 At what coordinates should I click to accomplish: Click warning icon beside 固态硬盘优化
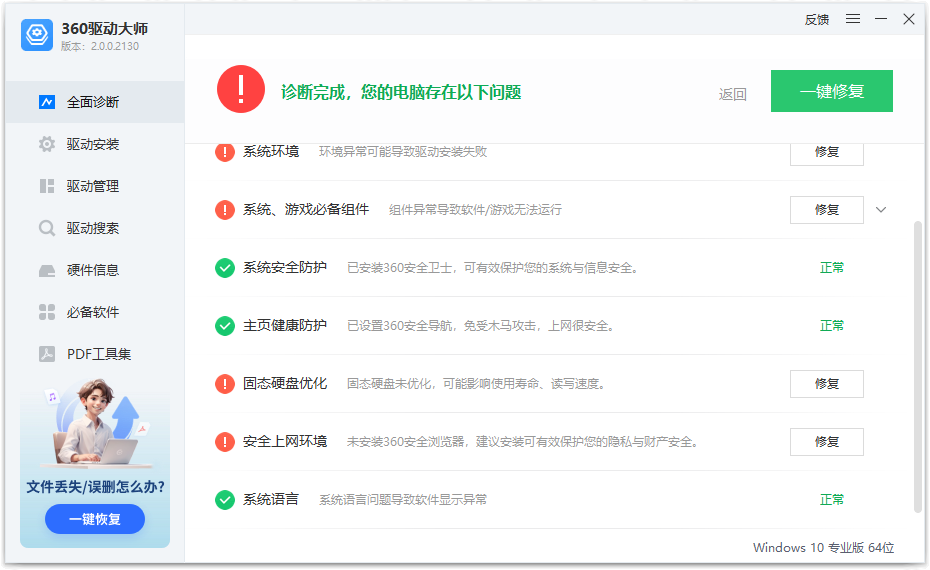(x=225, y=384)
